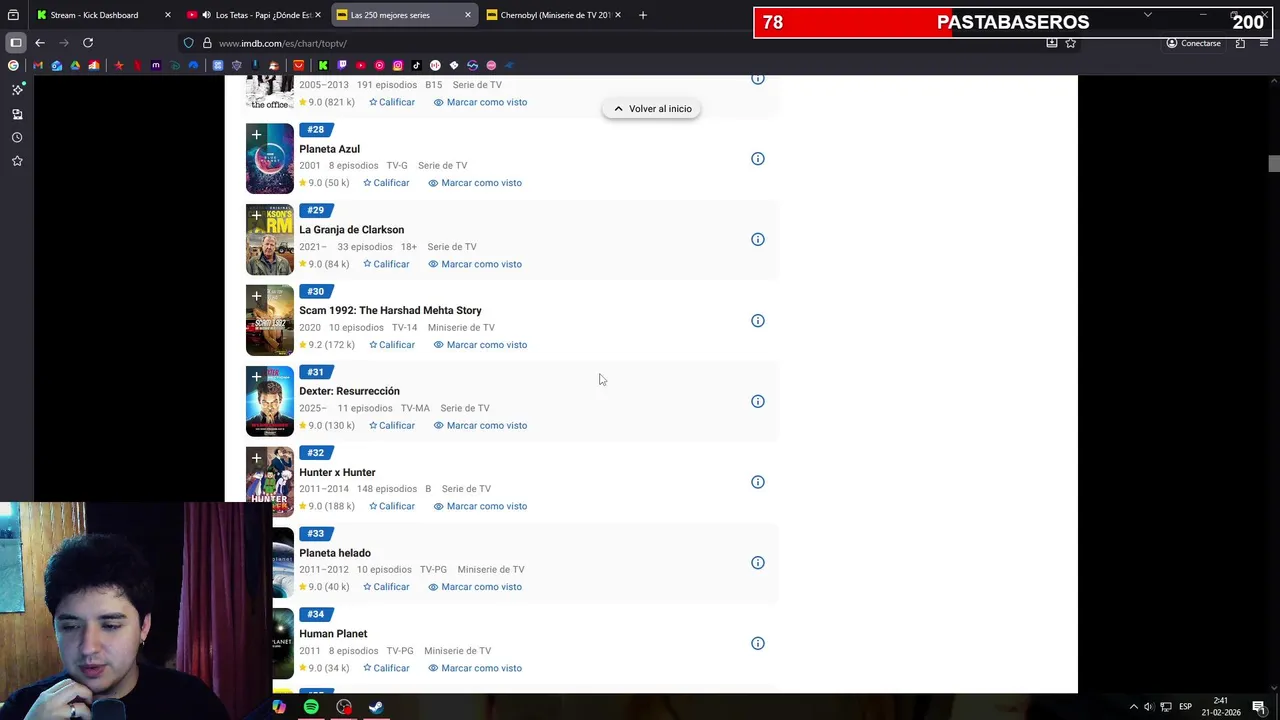
Task: Mark Dexter: Resurrección as watched
Action: click(480, 426)
